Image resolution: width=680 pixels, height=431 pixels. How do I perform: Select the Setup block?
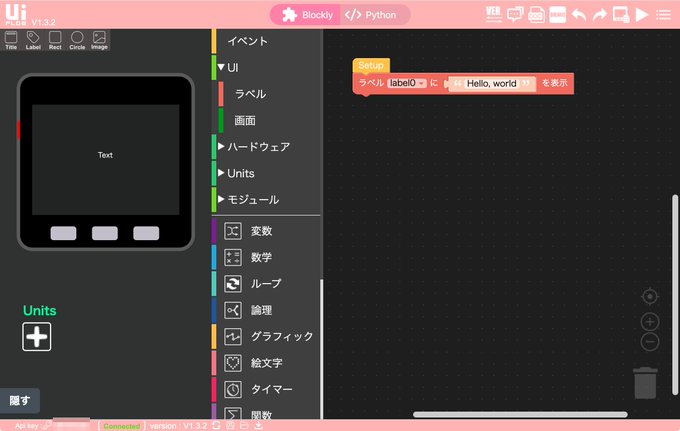click(x=371, y=65)
